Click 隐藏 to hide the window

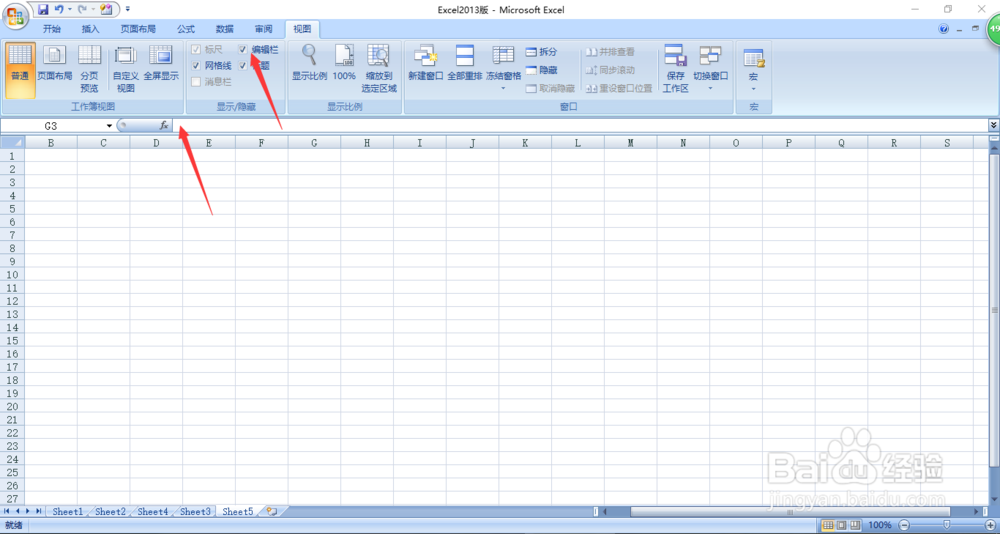541,70
